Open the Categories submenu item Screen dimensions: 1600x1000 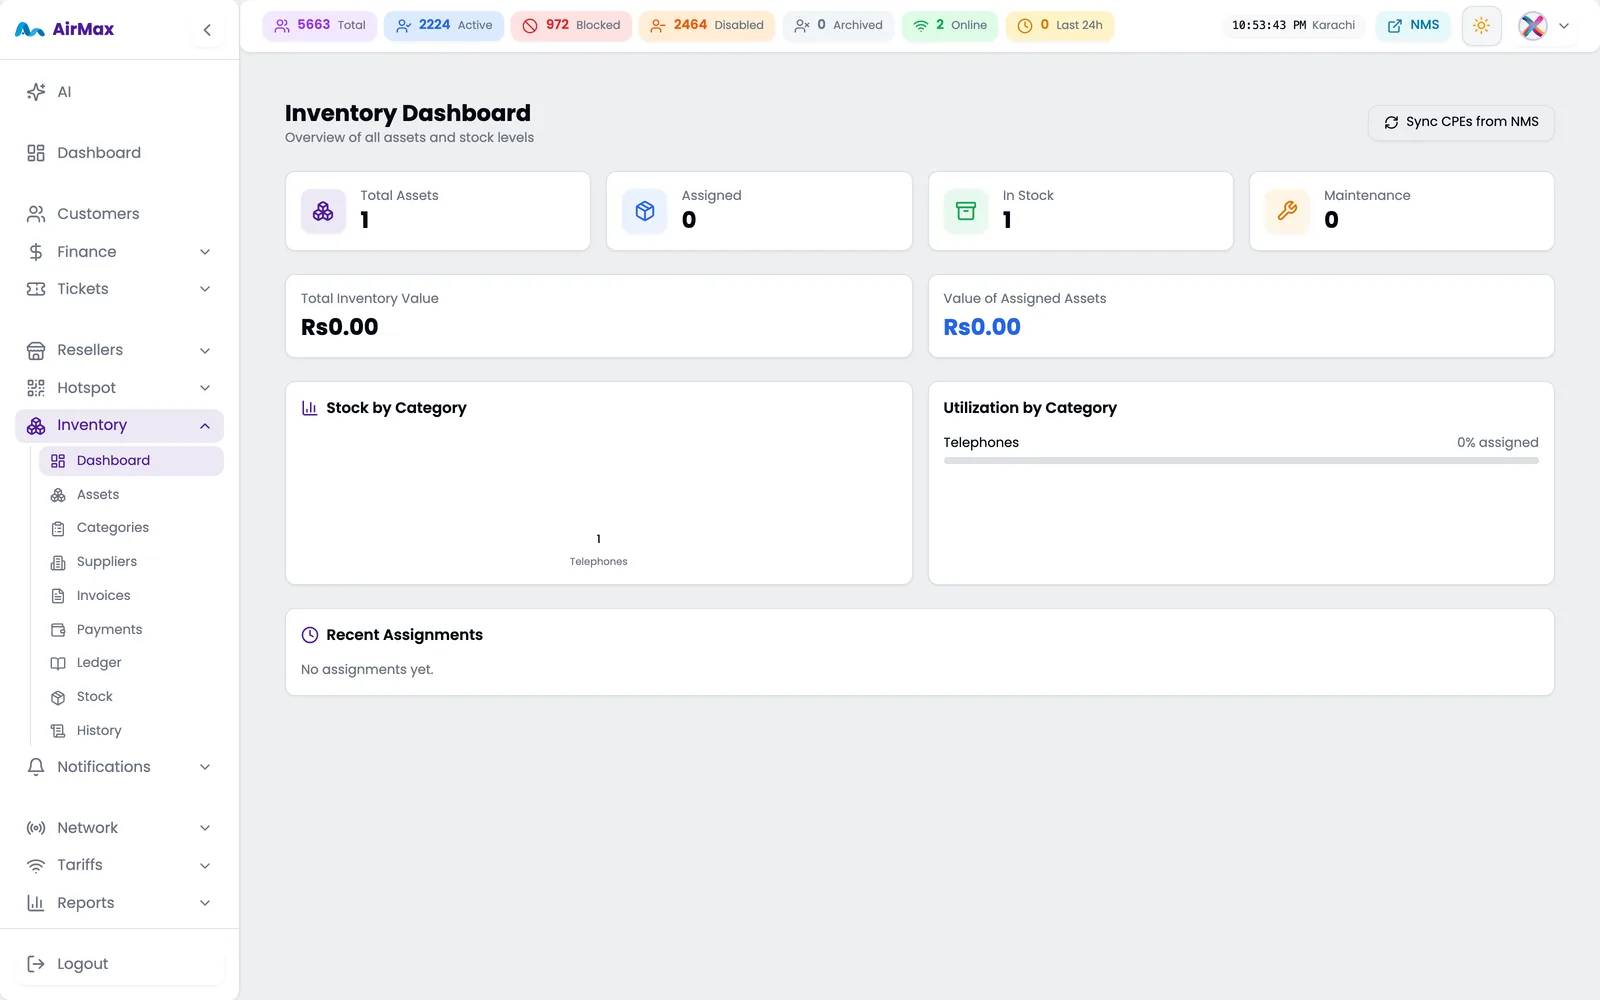pos(131,528)
